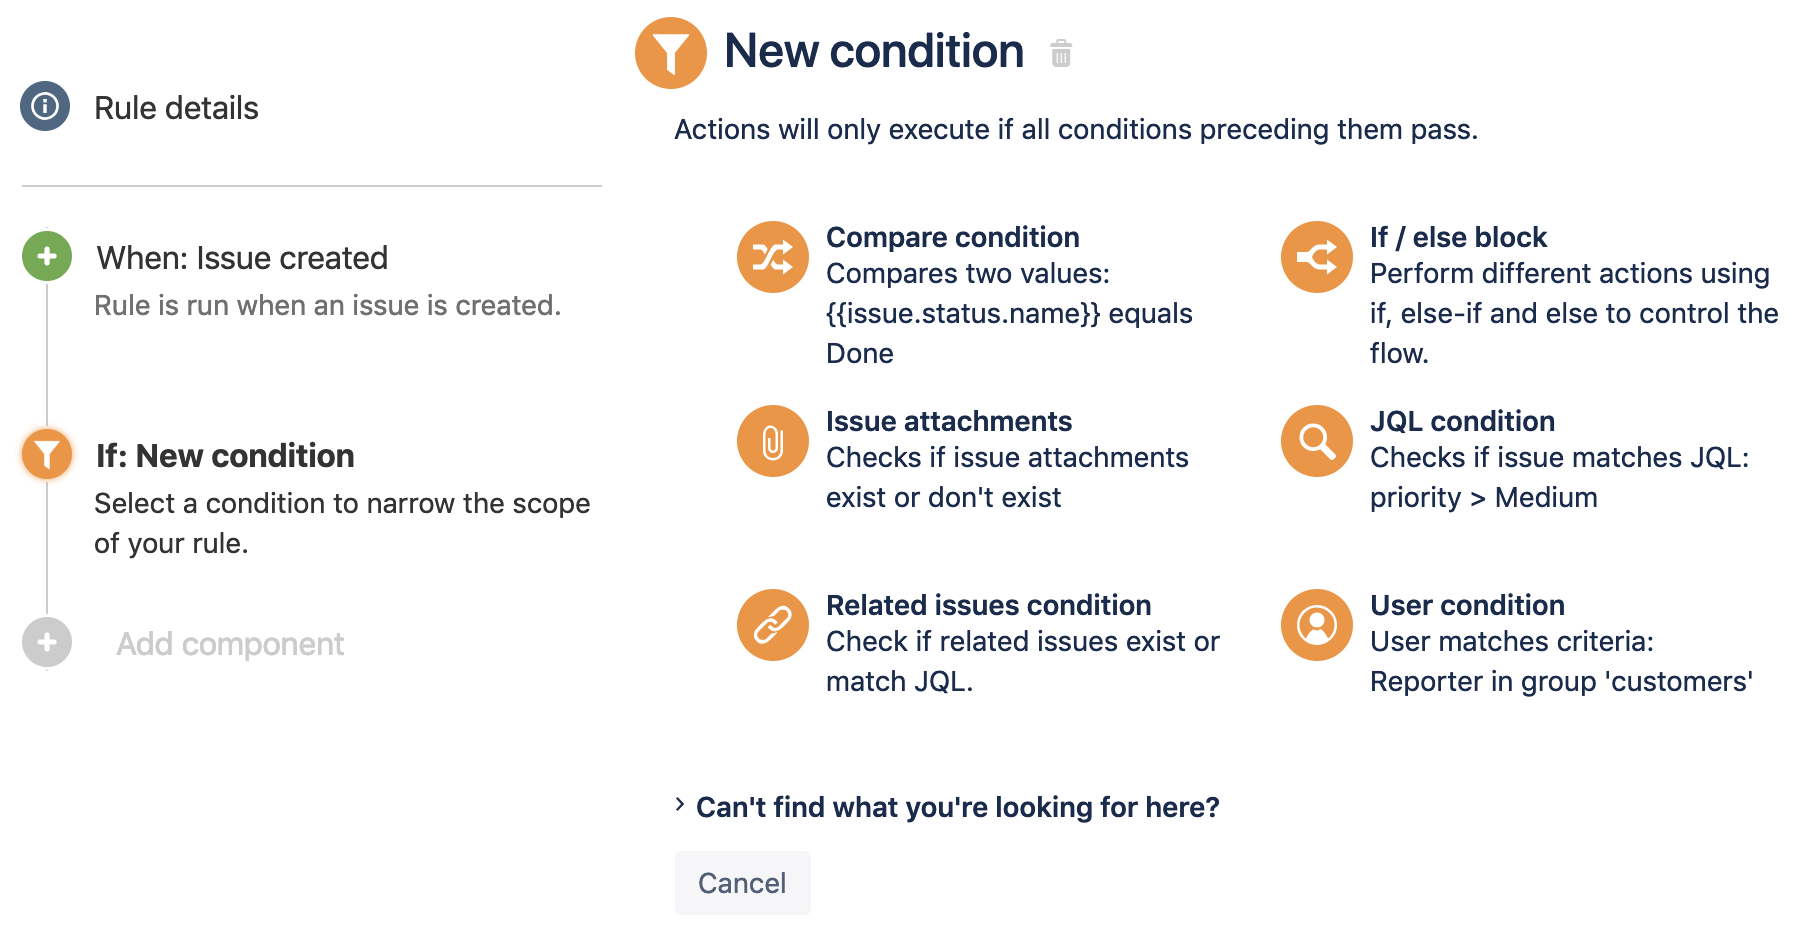Pick the User condition title
Screen dimensions: 1793x943
[1467, 605]
